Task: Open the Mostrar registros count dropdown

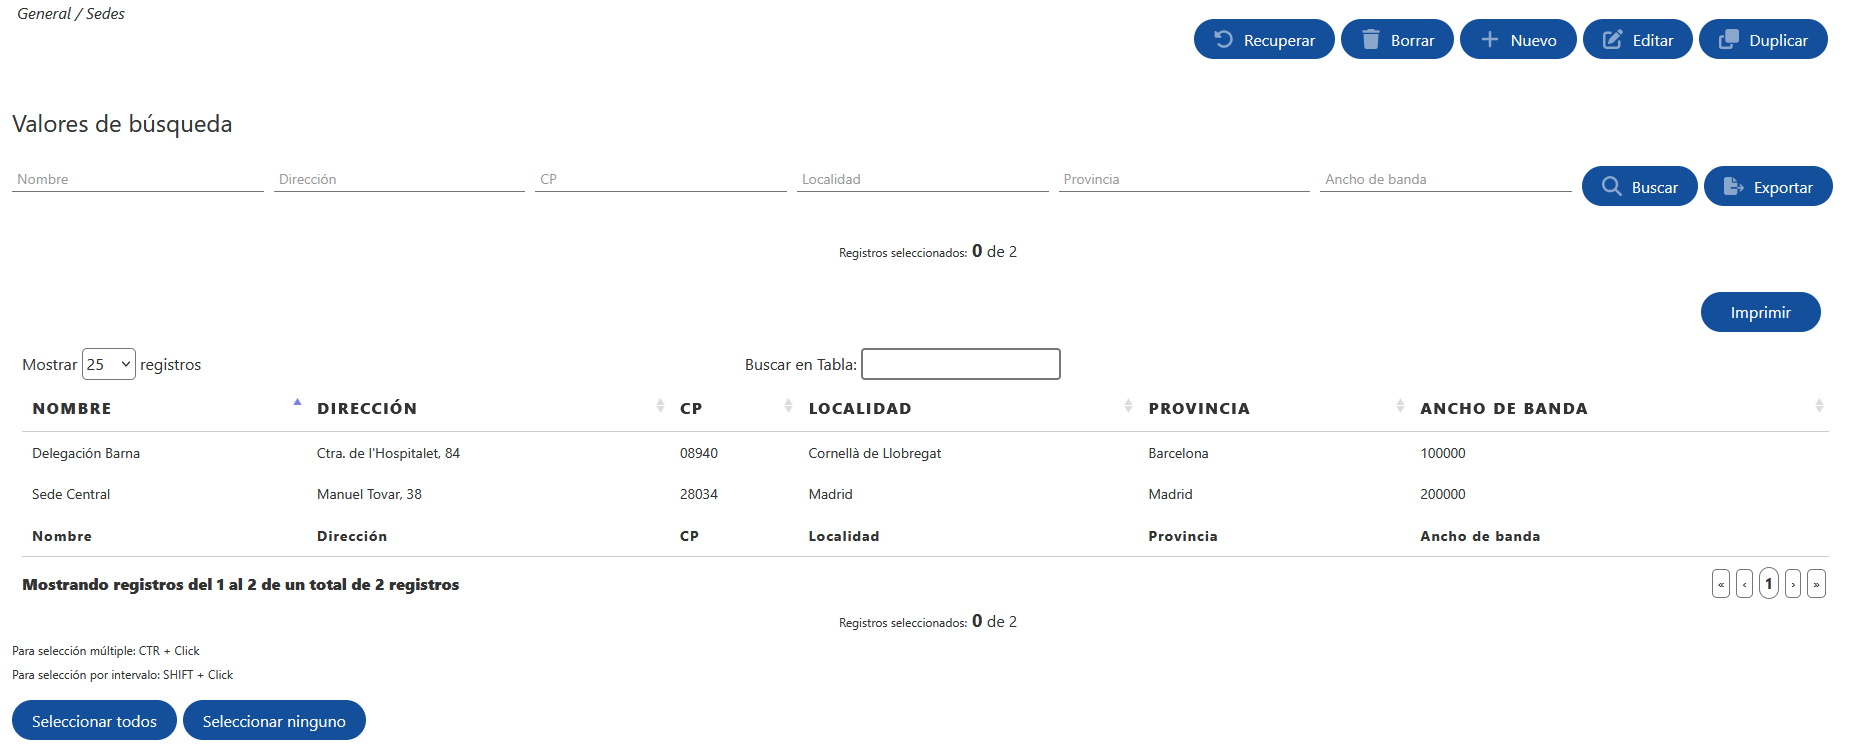Action: (x=108, y=364)
